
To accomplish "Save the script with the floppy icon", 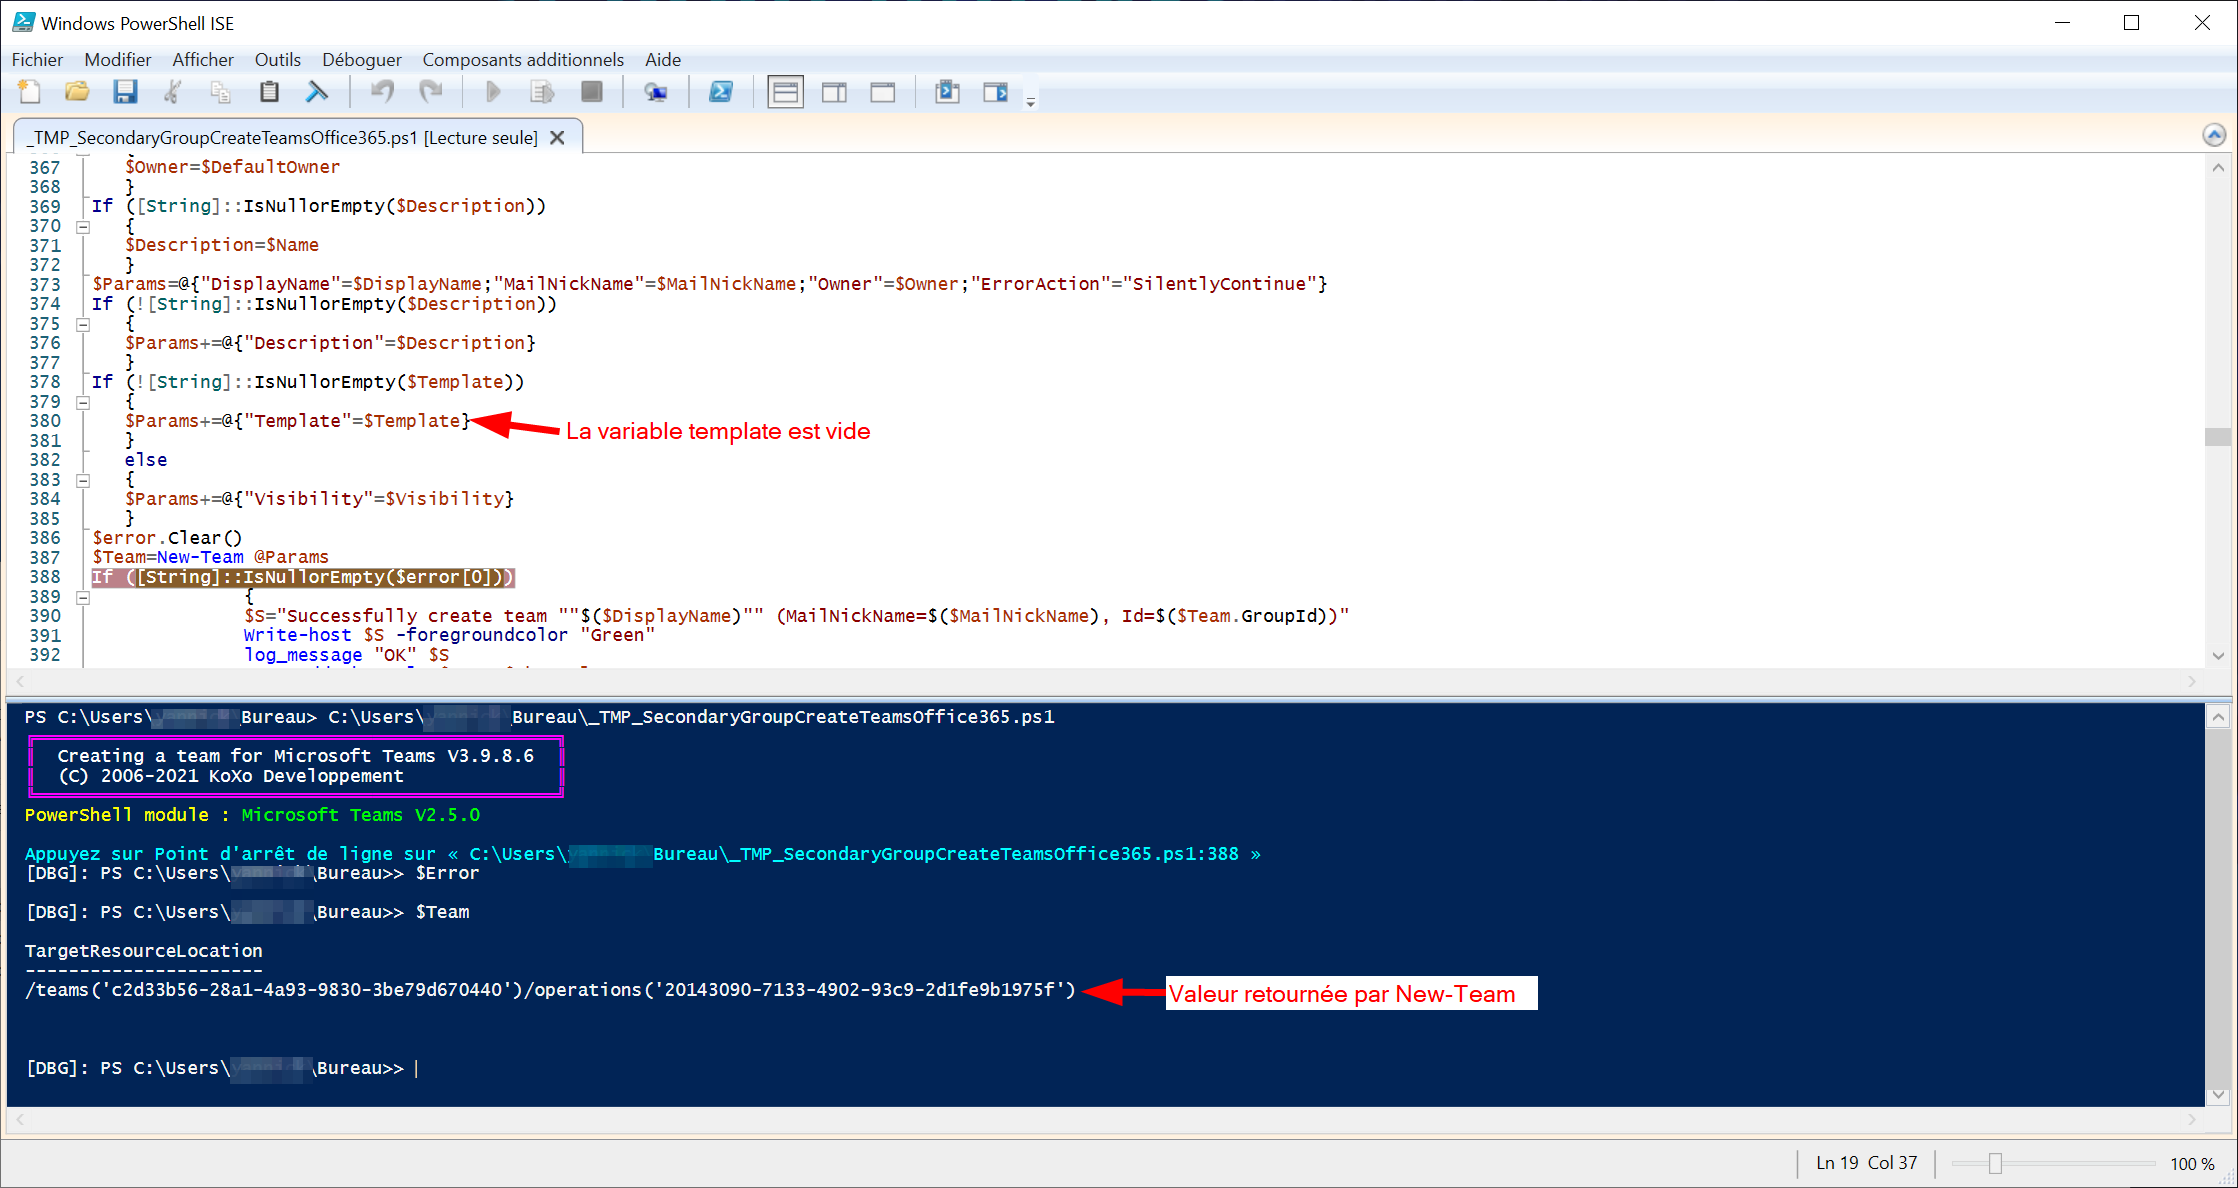I will pyautogui.click(x=125, y=92).
